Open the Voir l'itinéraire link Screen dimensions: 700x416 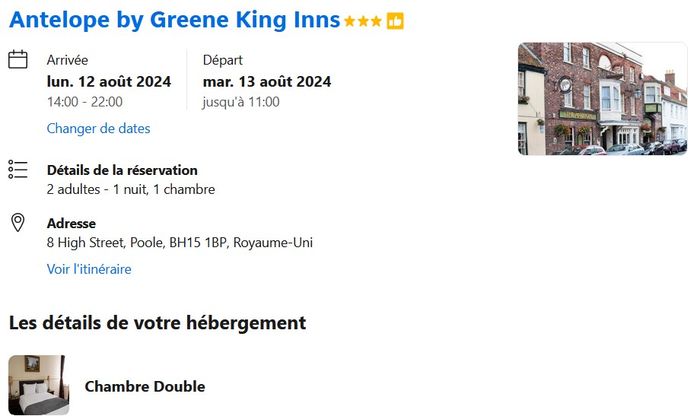(x=89, y=269)
